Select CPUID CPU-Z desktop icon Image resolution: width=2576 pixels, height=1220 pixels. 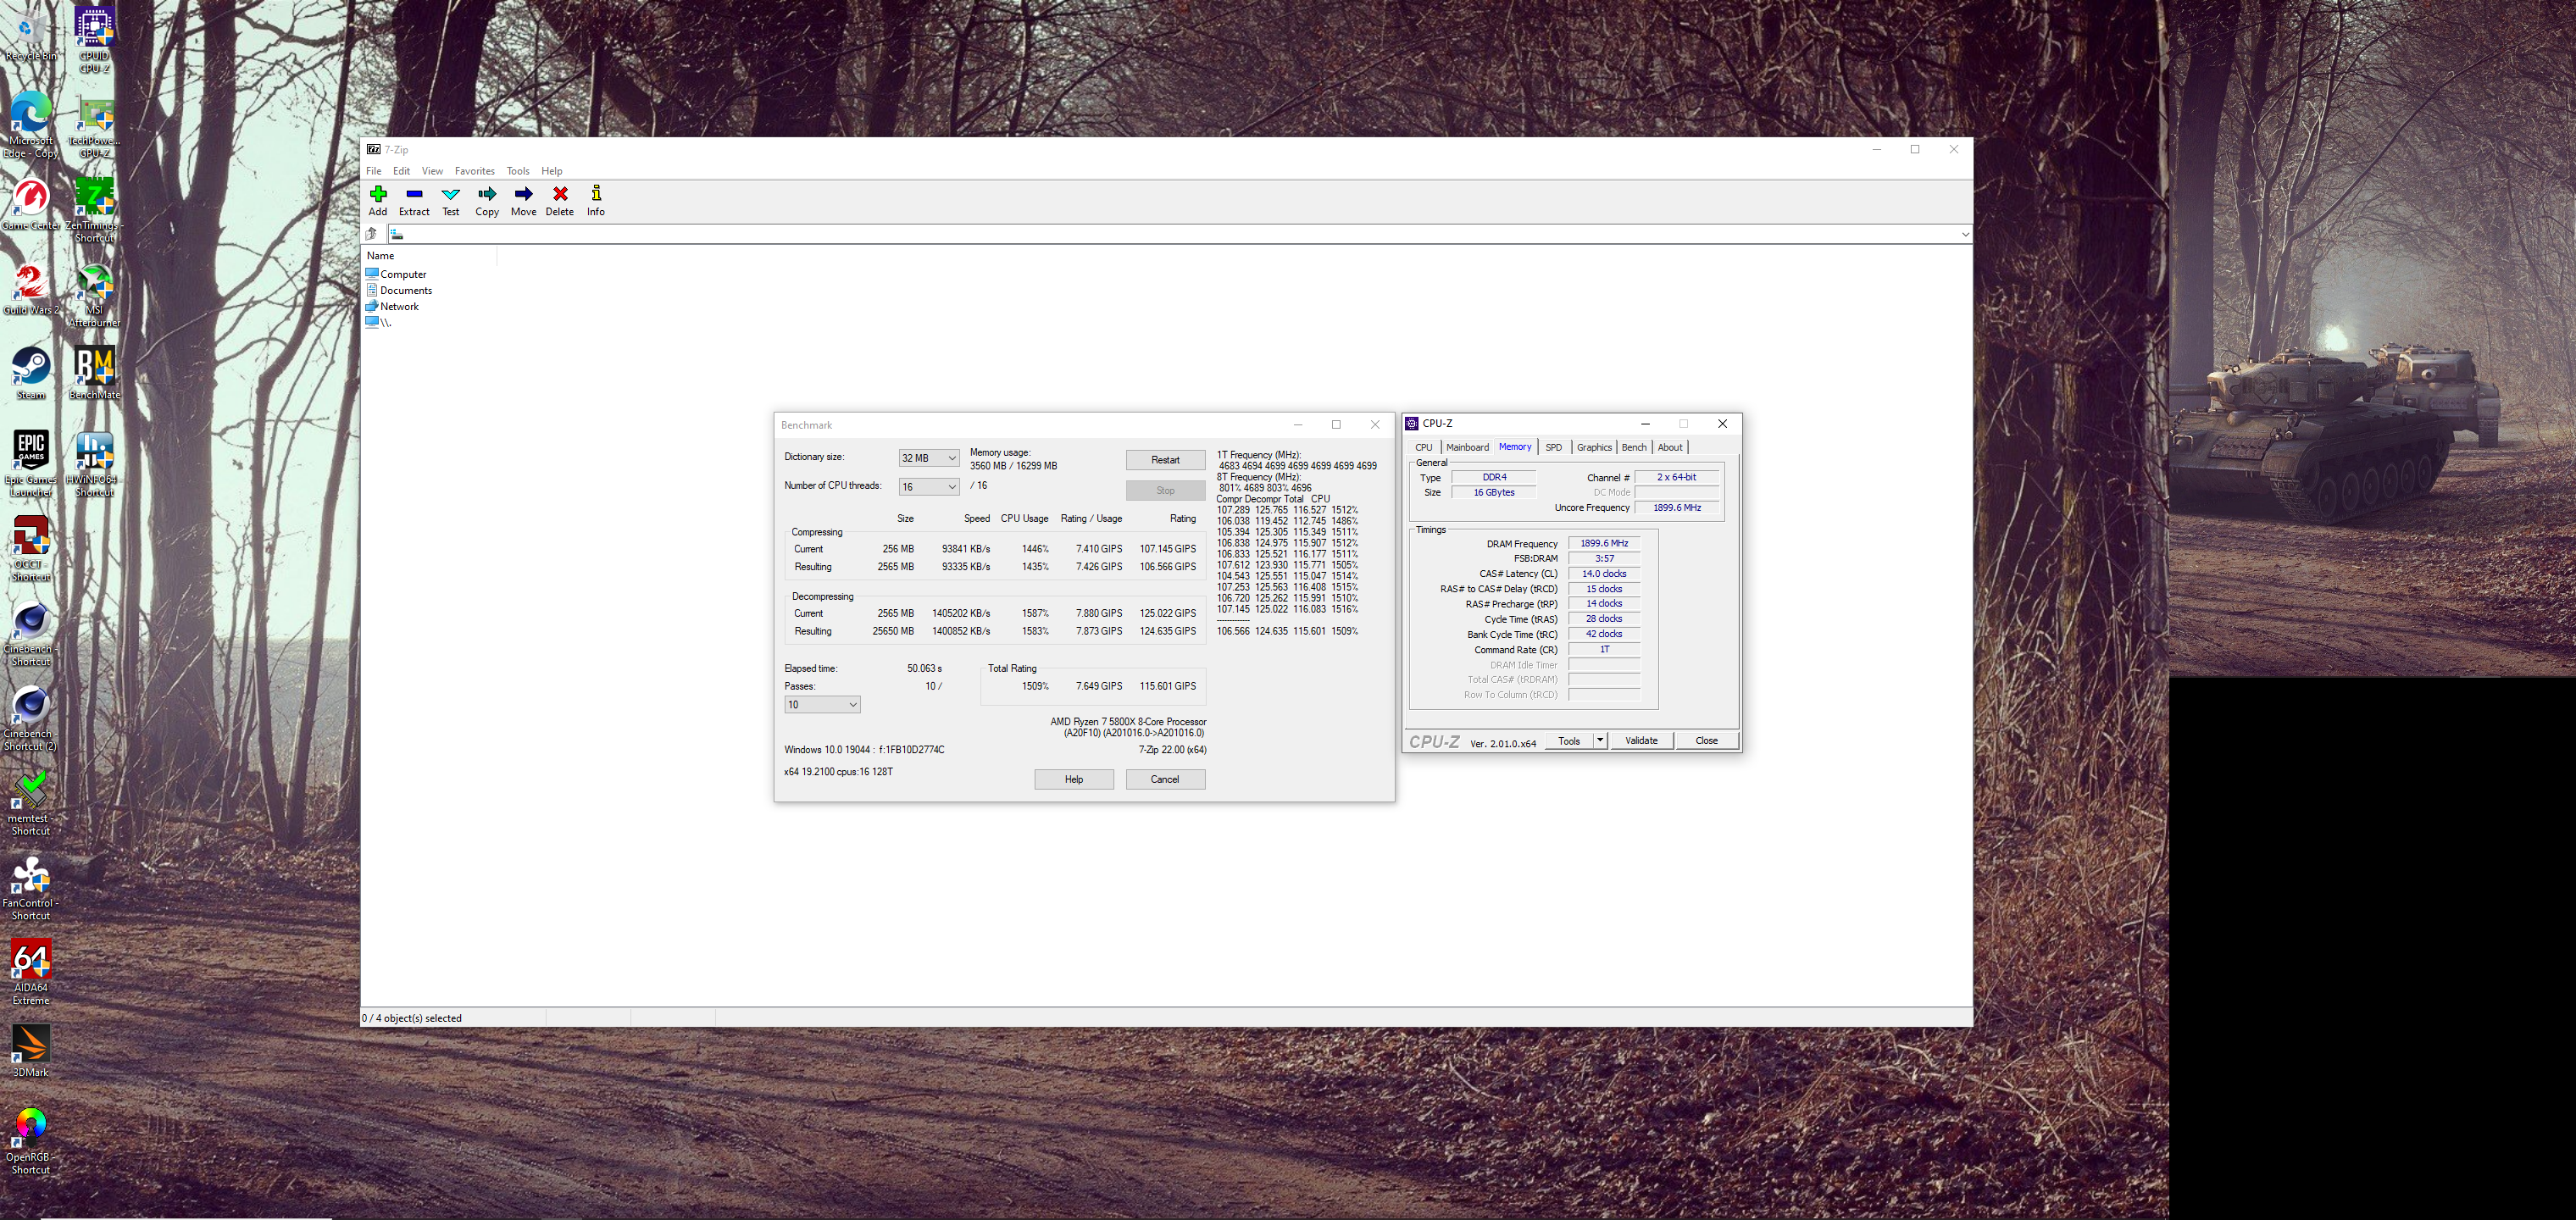pyautogui.click(x=94, y=38)
